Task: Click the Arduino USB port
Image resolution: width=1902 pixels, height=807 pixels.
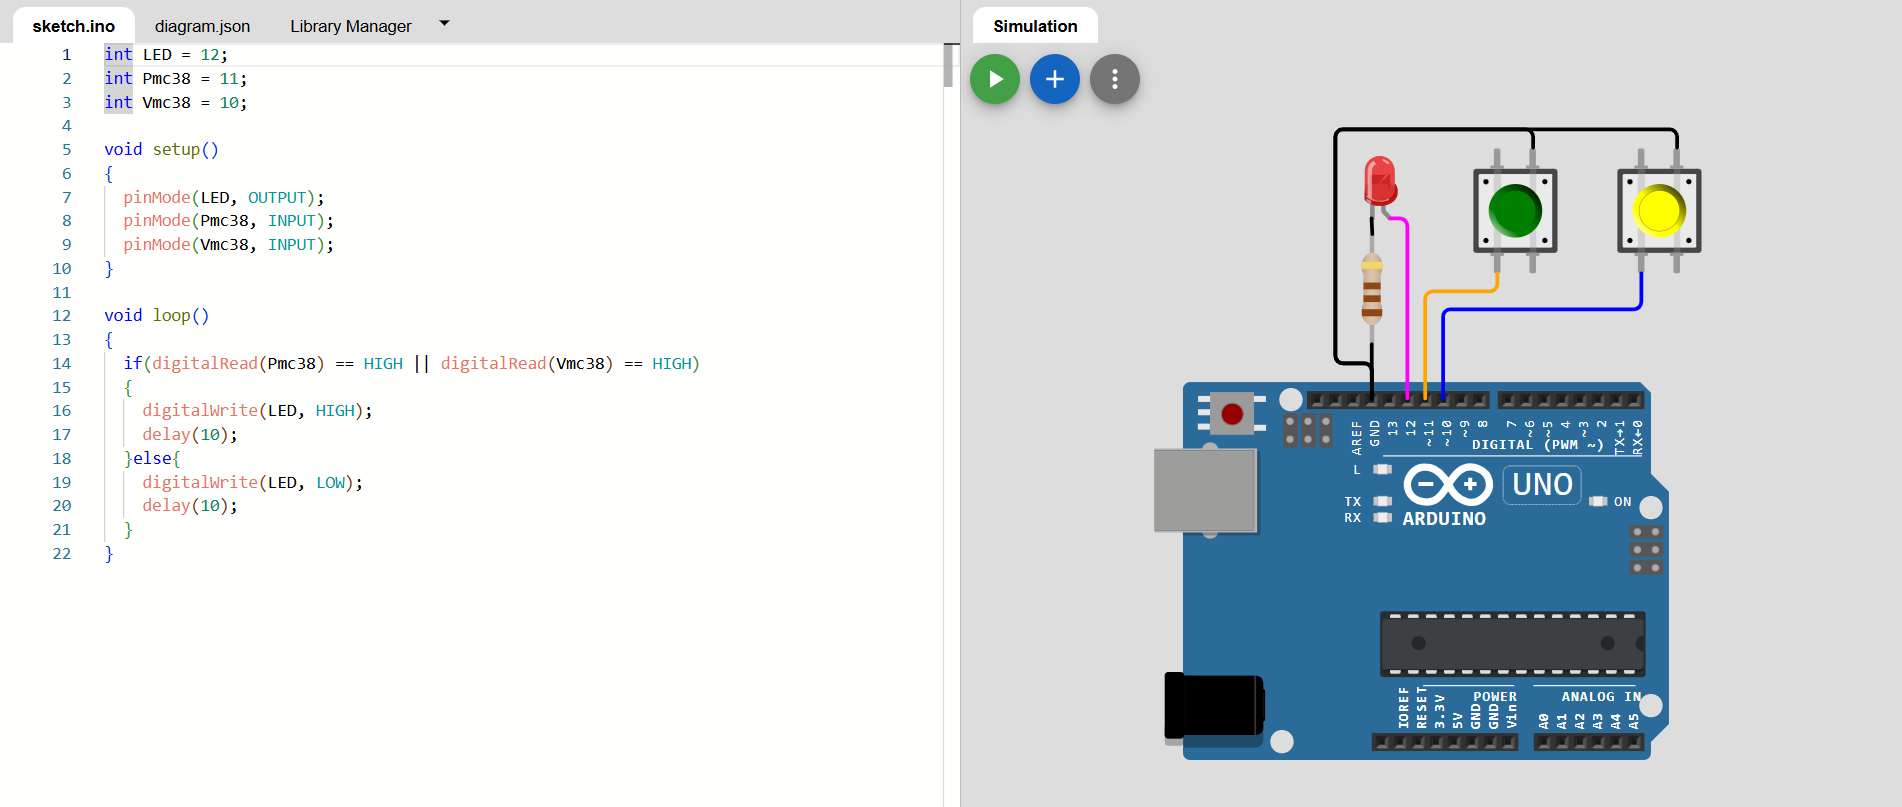Action: (x=1205, y=490)
